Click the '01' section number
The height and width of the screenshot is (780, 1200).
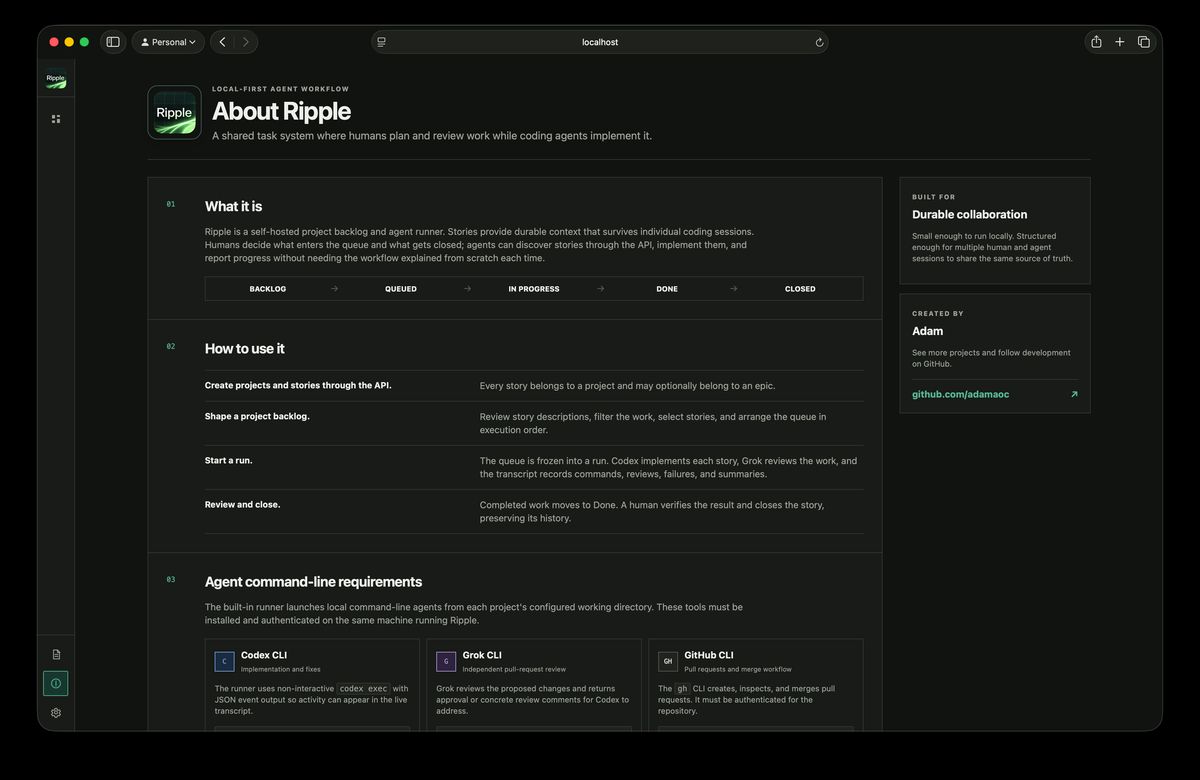click(171, 204)
